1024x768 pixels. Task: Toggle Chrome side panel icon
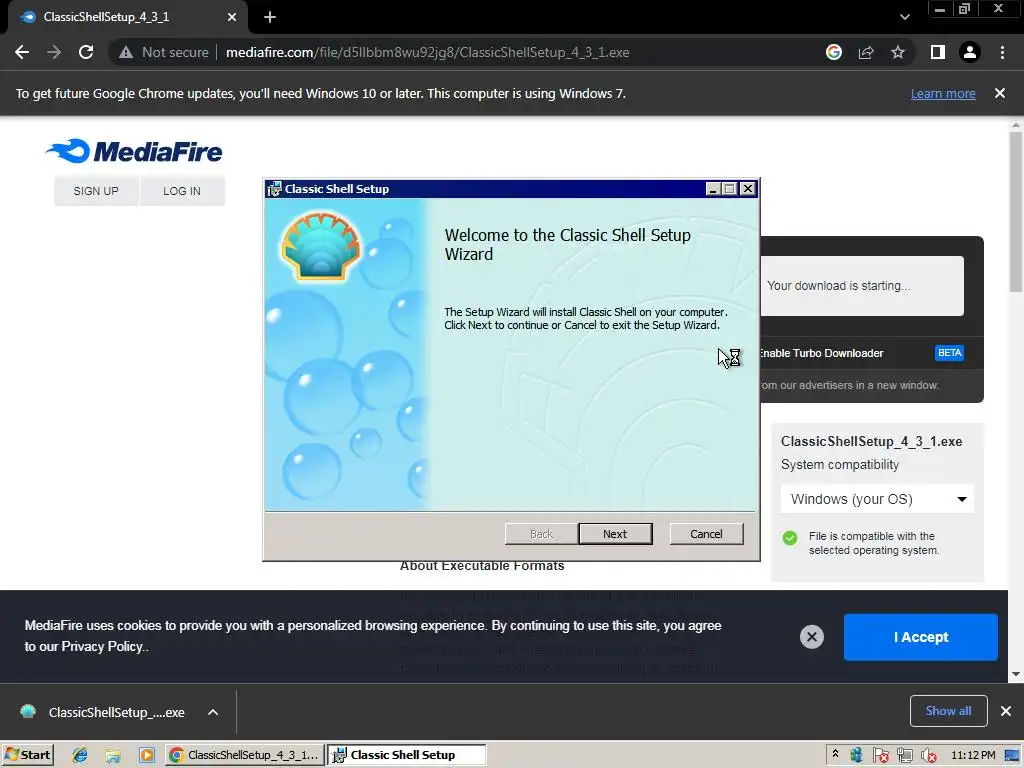point(937,52)
